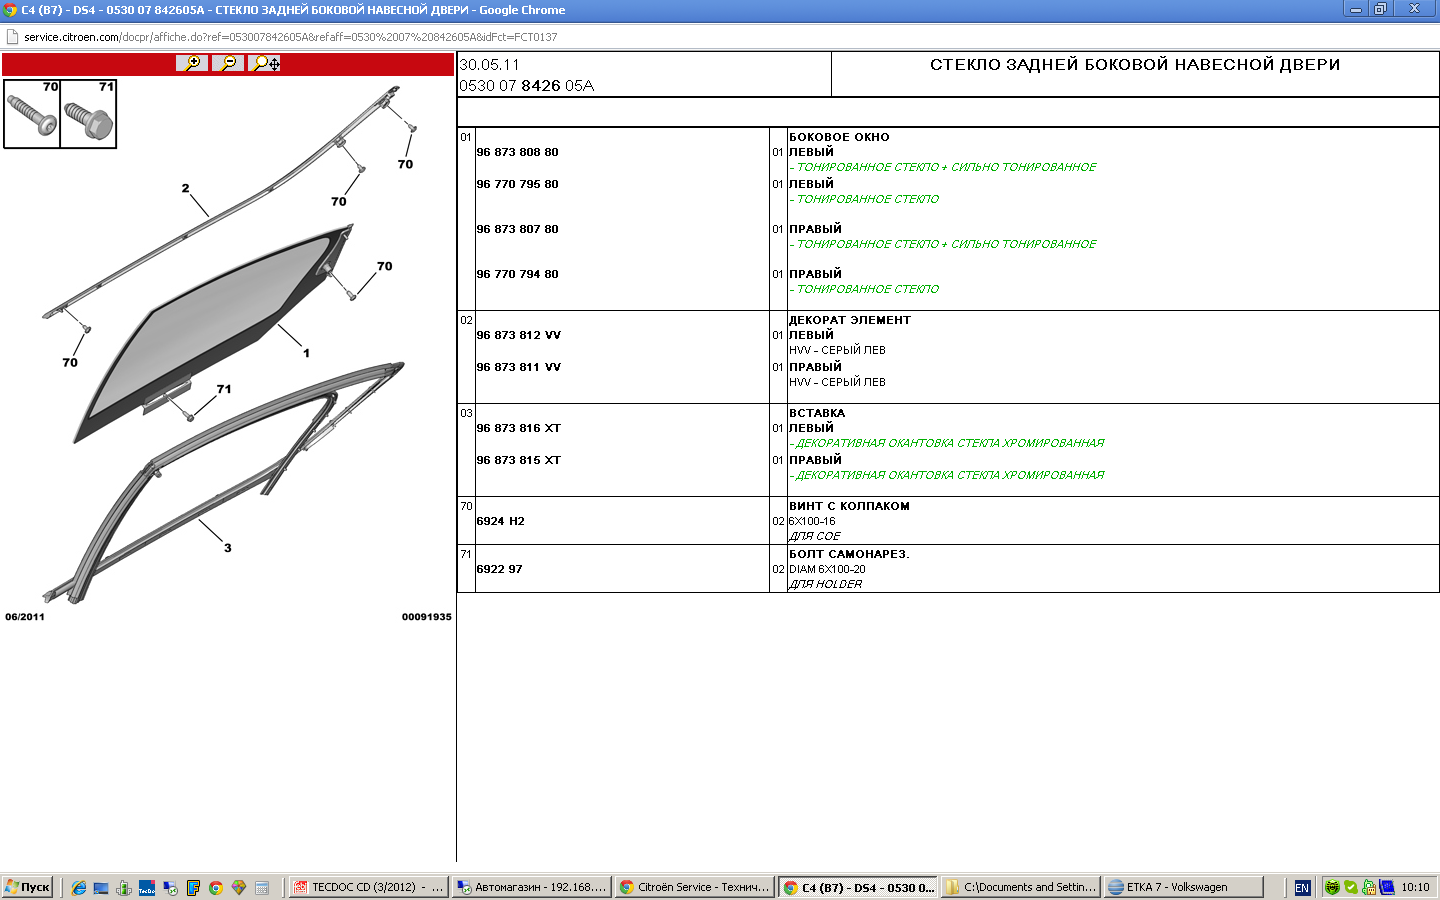
Task: Open Internet Explorer from quick launch
Action: coord(78,887)
